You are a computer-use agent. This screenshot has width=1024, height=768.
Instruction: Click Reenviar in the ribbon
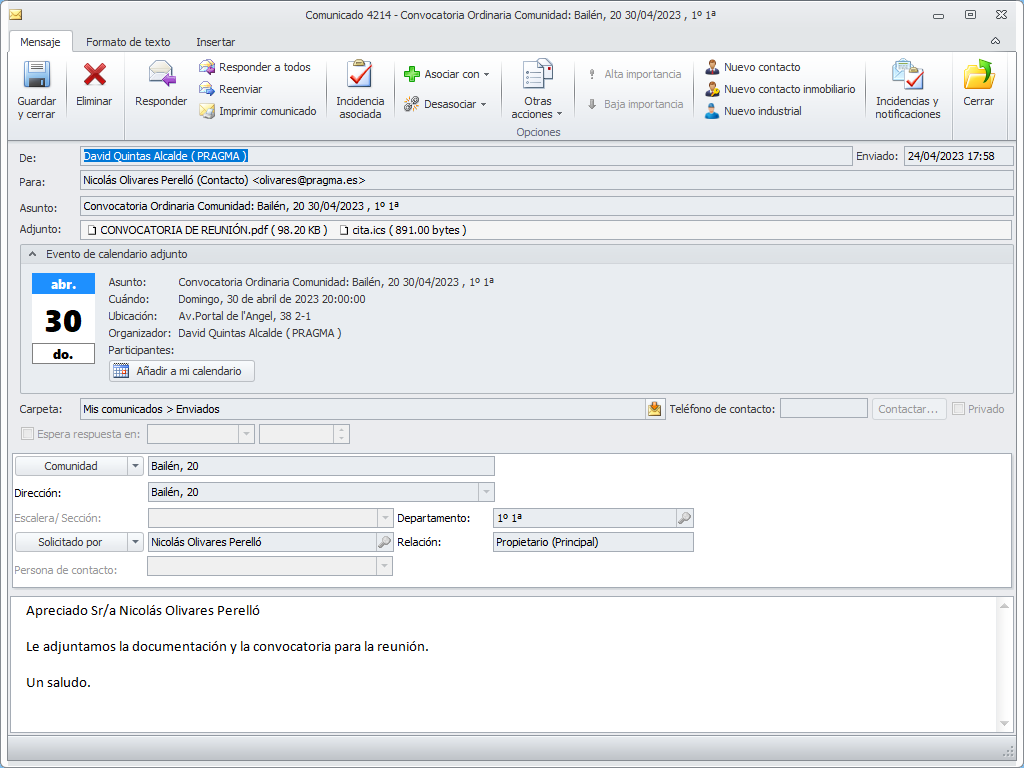click(x=231, y=89)
